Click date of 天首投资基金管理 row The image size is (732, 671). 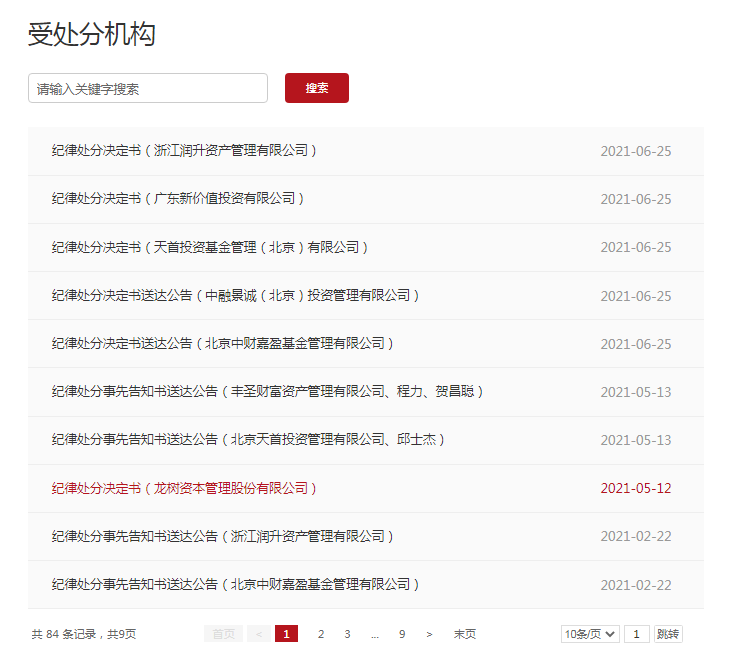(636, 247)
